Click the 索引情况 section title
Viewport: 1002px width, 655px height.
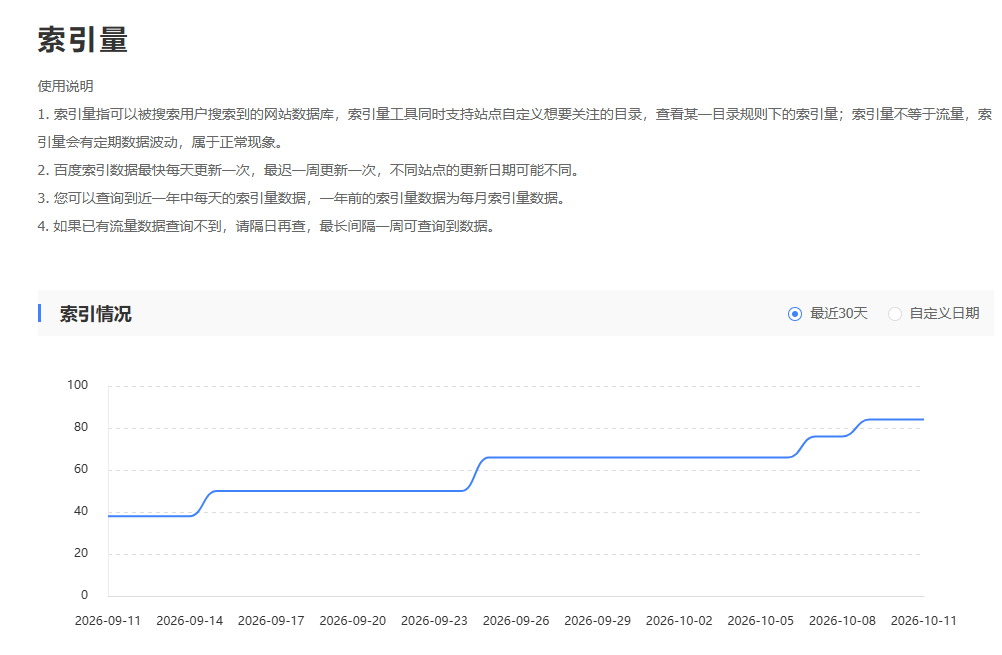[x=95, y=314]
